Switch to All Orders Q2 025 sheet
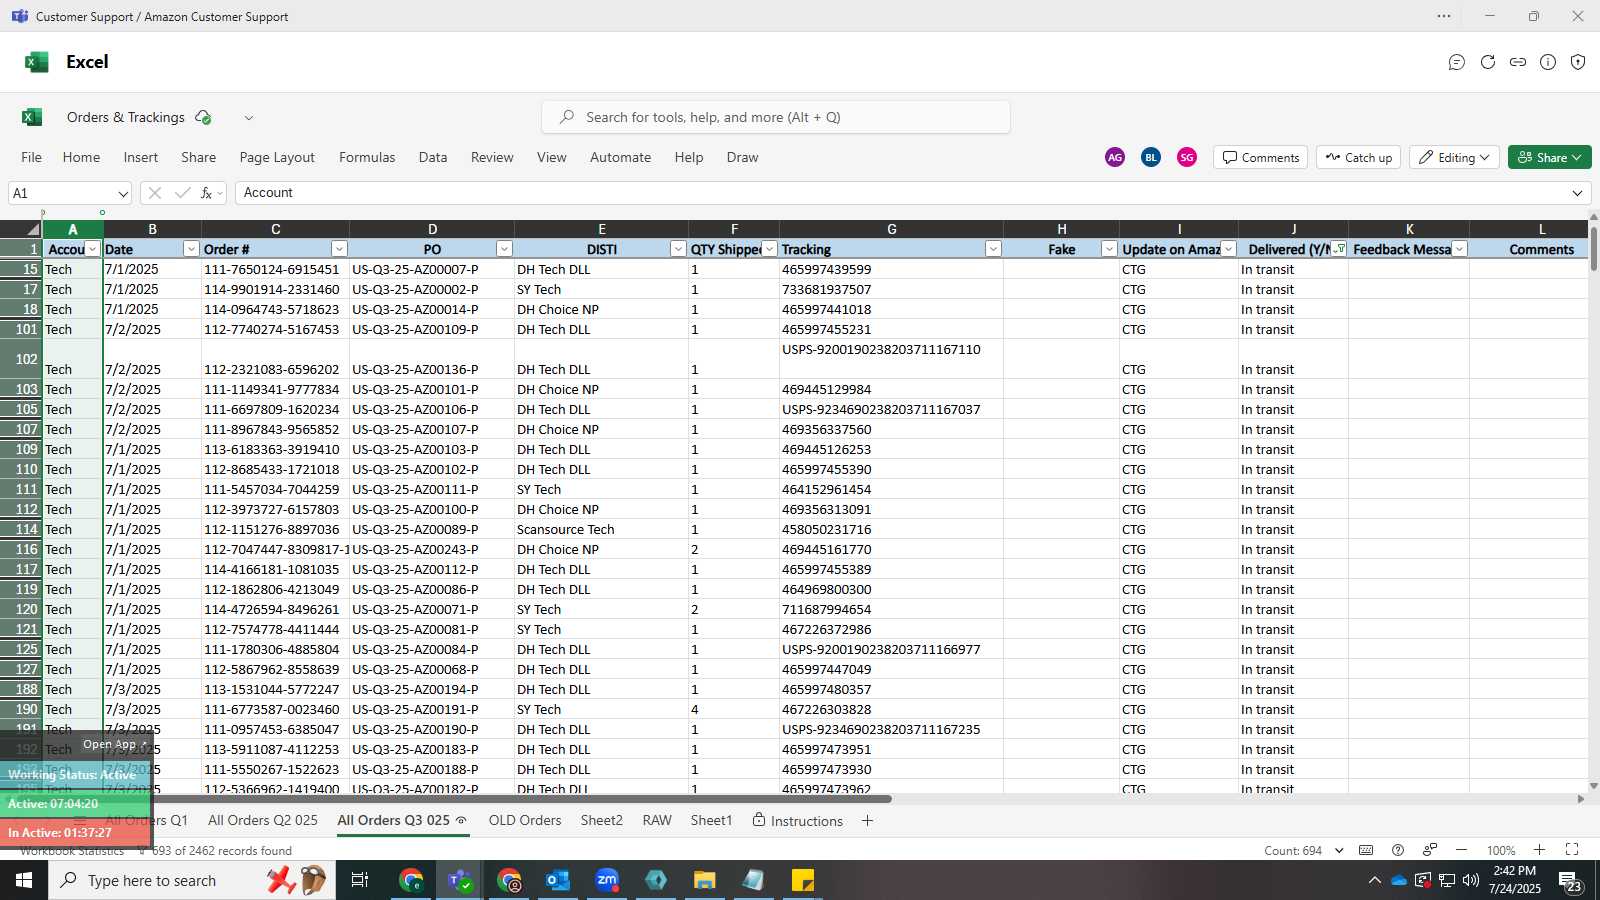1600x900 pixels. 263,820
